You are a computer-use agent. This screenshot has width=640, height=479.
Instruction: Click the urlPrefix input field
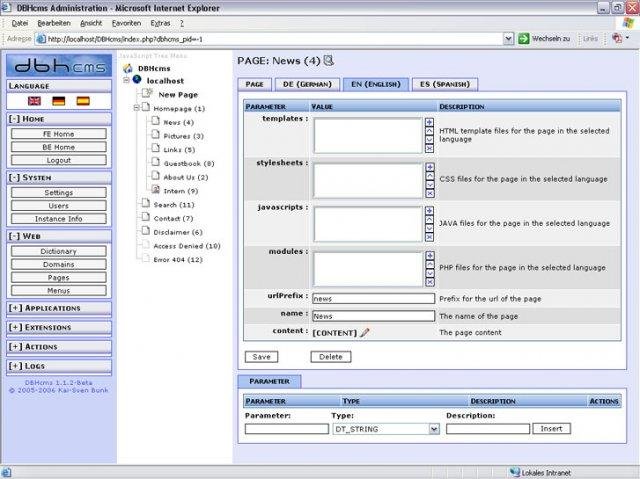[x=373, y=299]
